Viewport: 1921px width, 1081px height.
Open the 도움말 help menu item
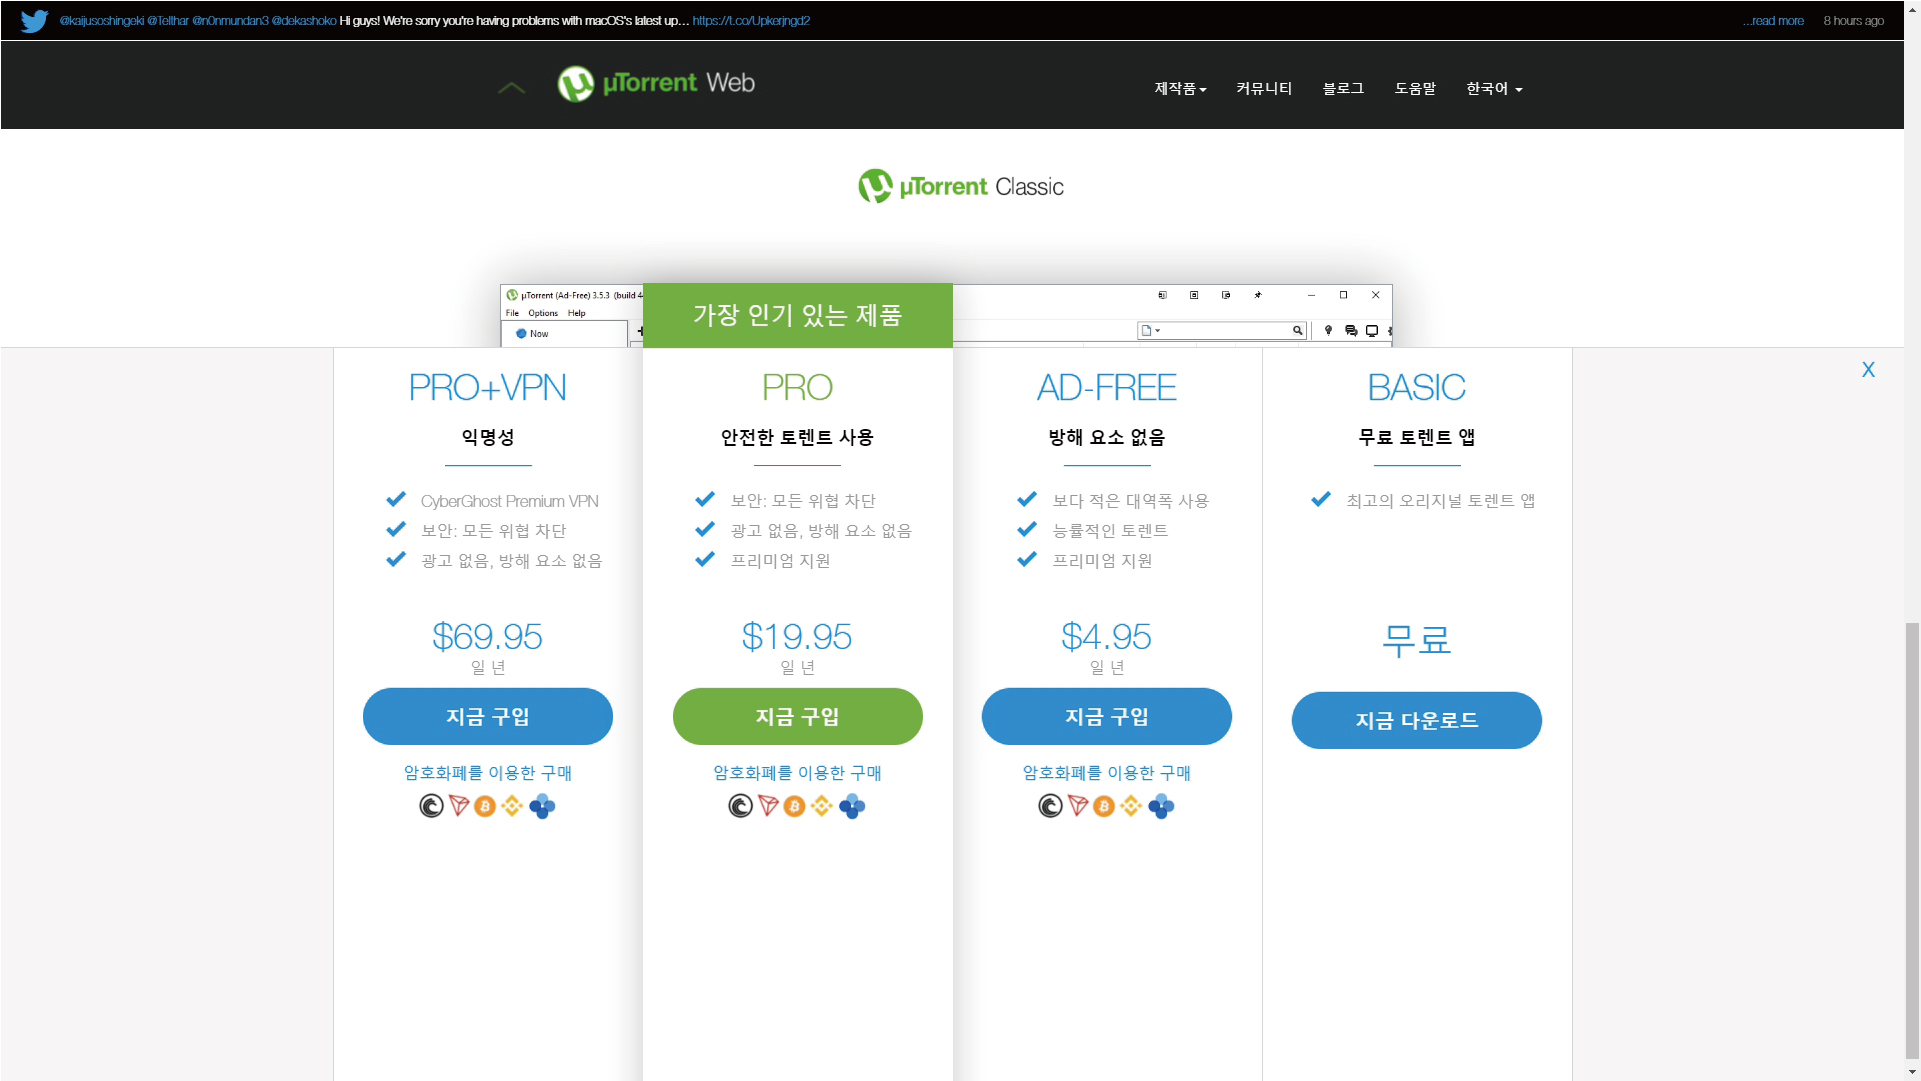tap(1415, 89)
